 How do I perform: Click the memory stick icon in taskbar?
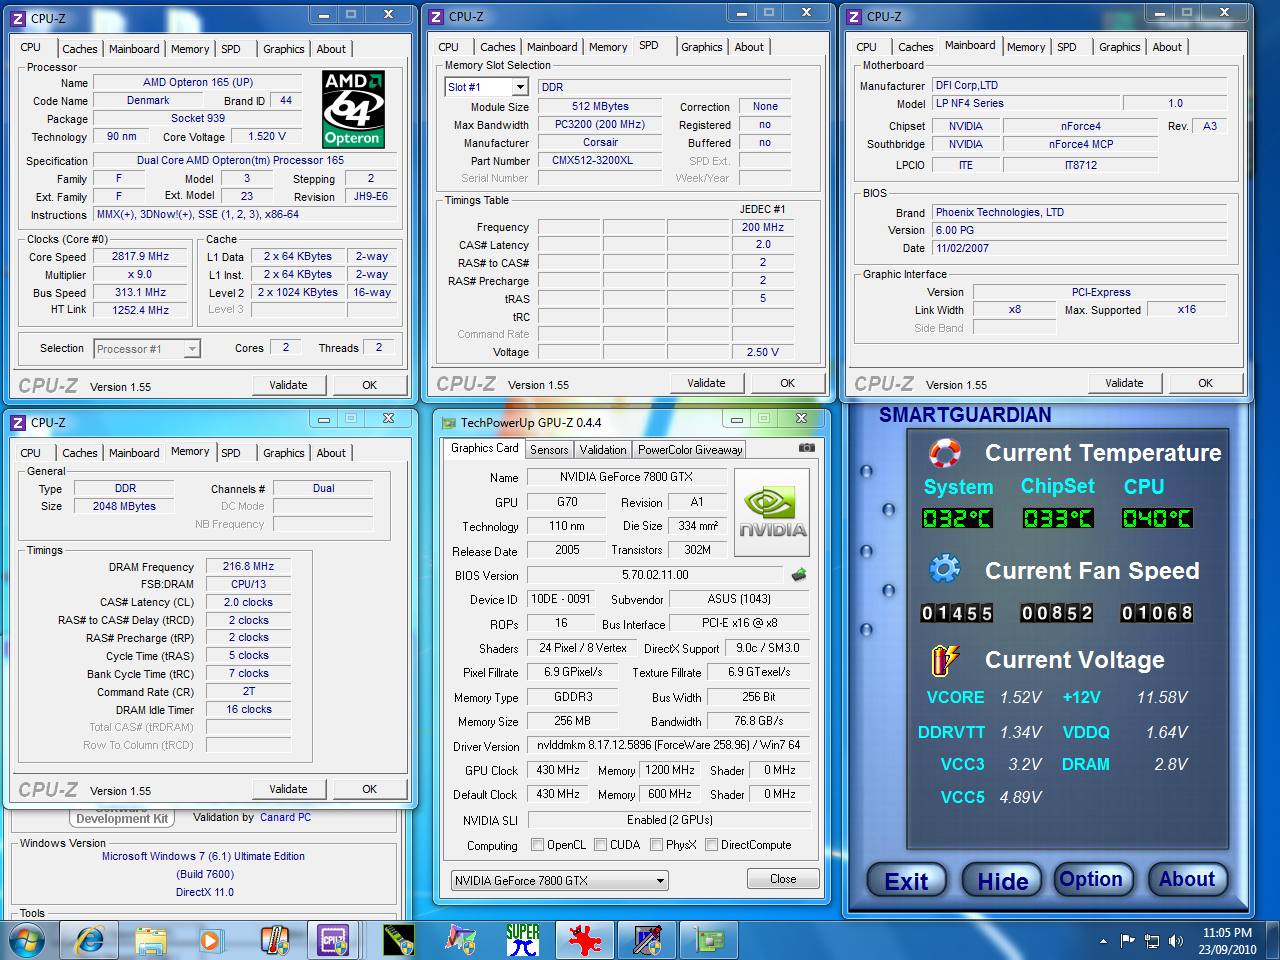(399, 941)
